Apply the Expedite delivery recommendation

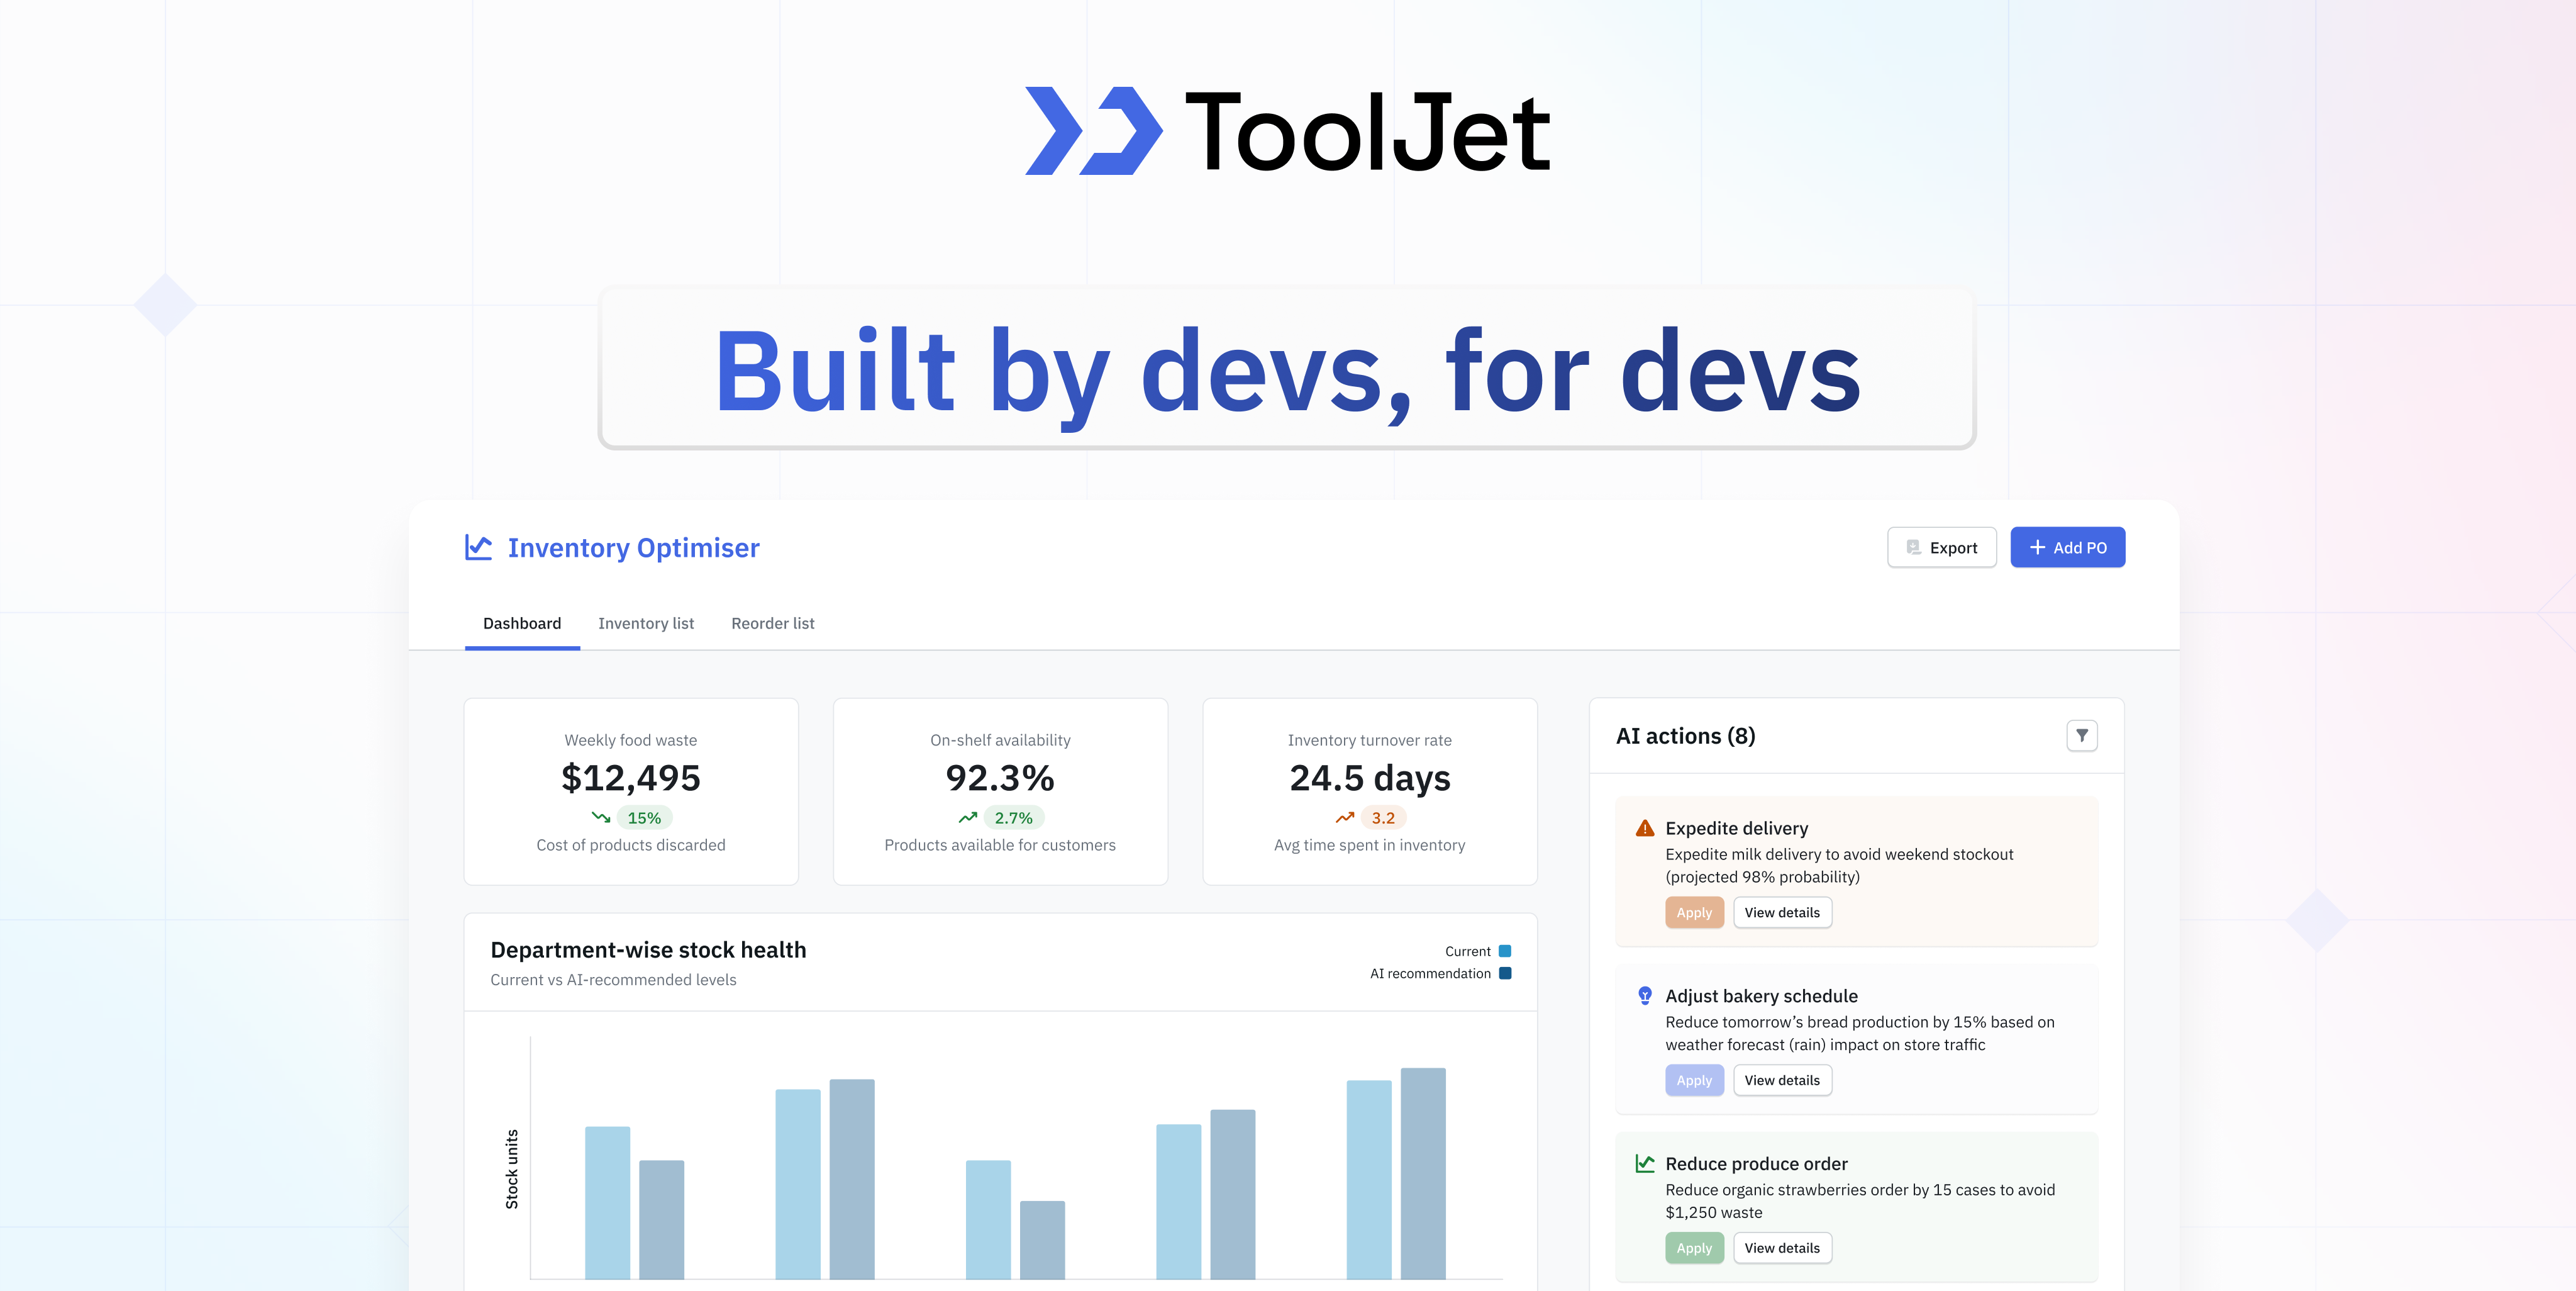pos(1694,912)
